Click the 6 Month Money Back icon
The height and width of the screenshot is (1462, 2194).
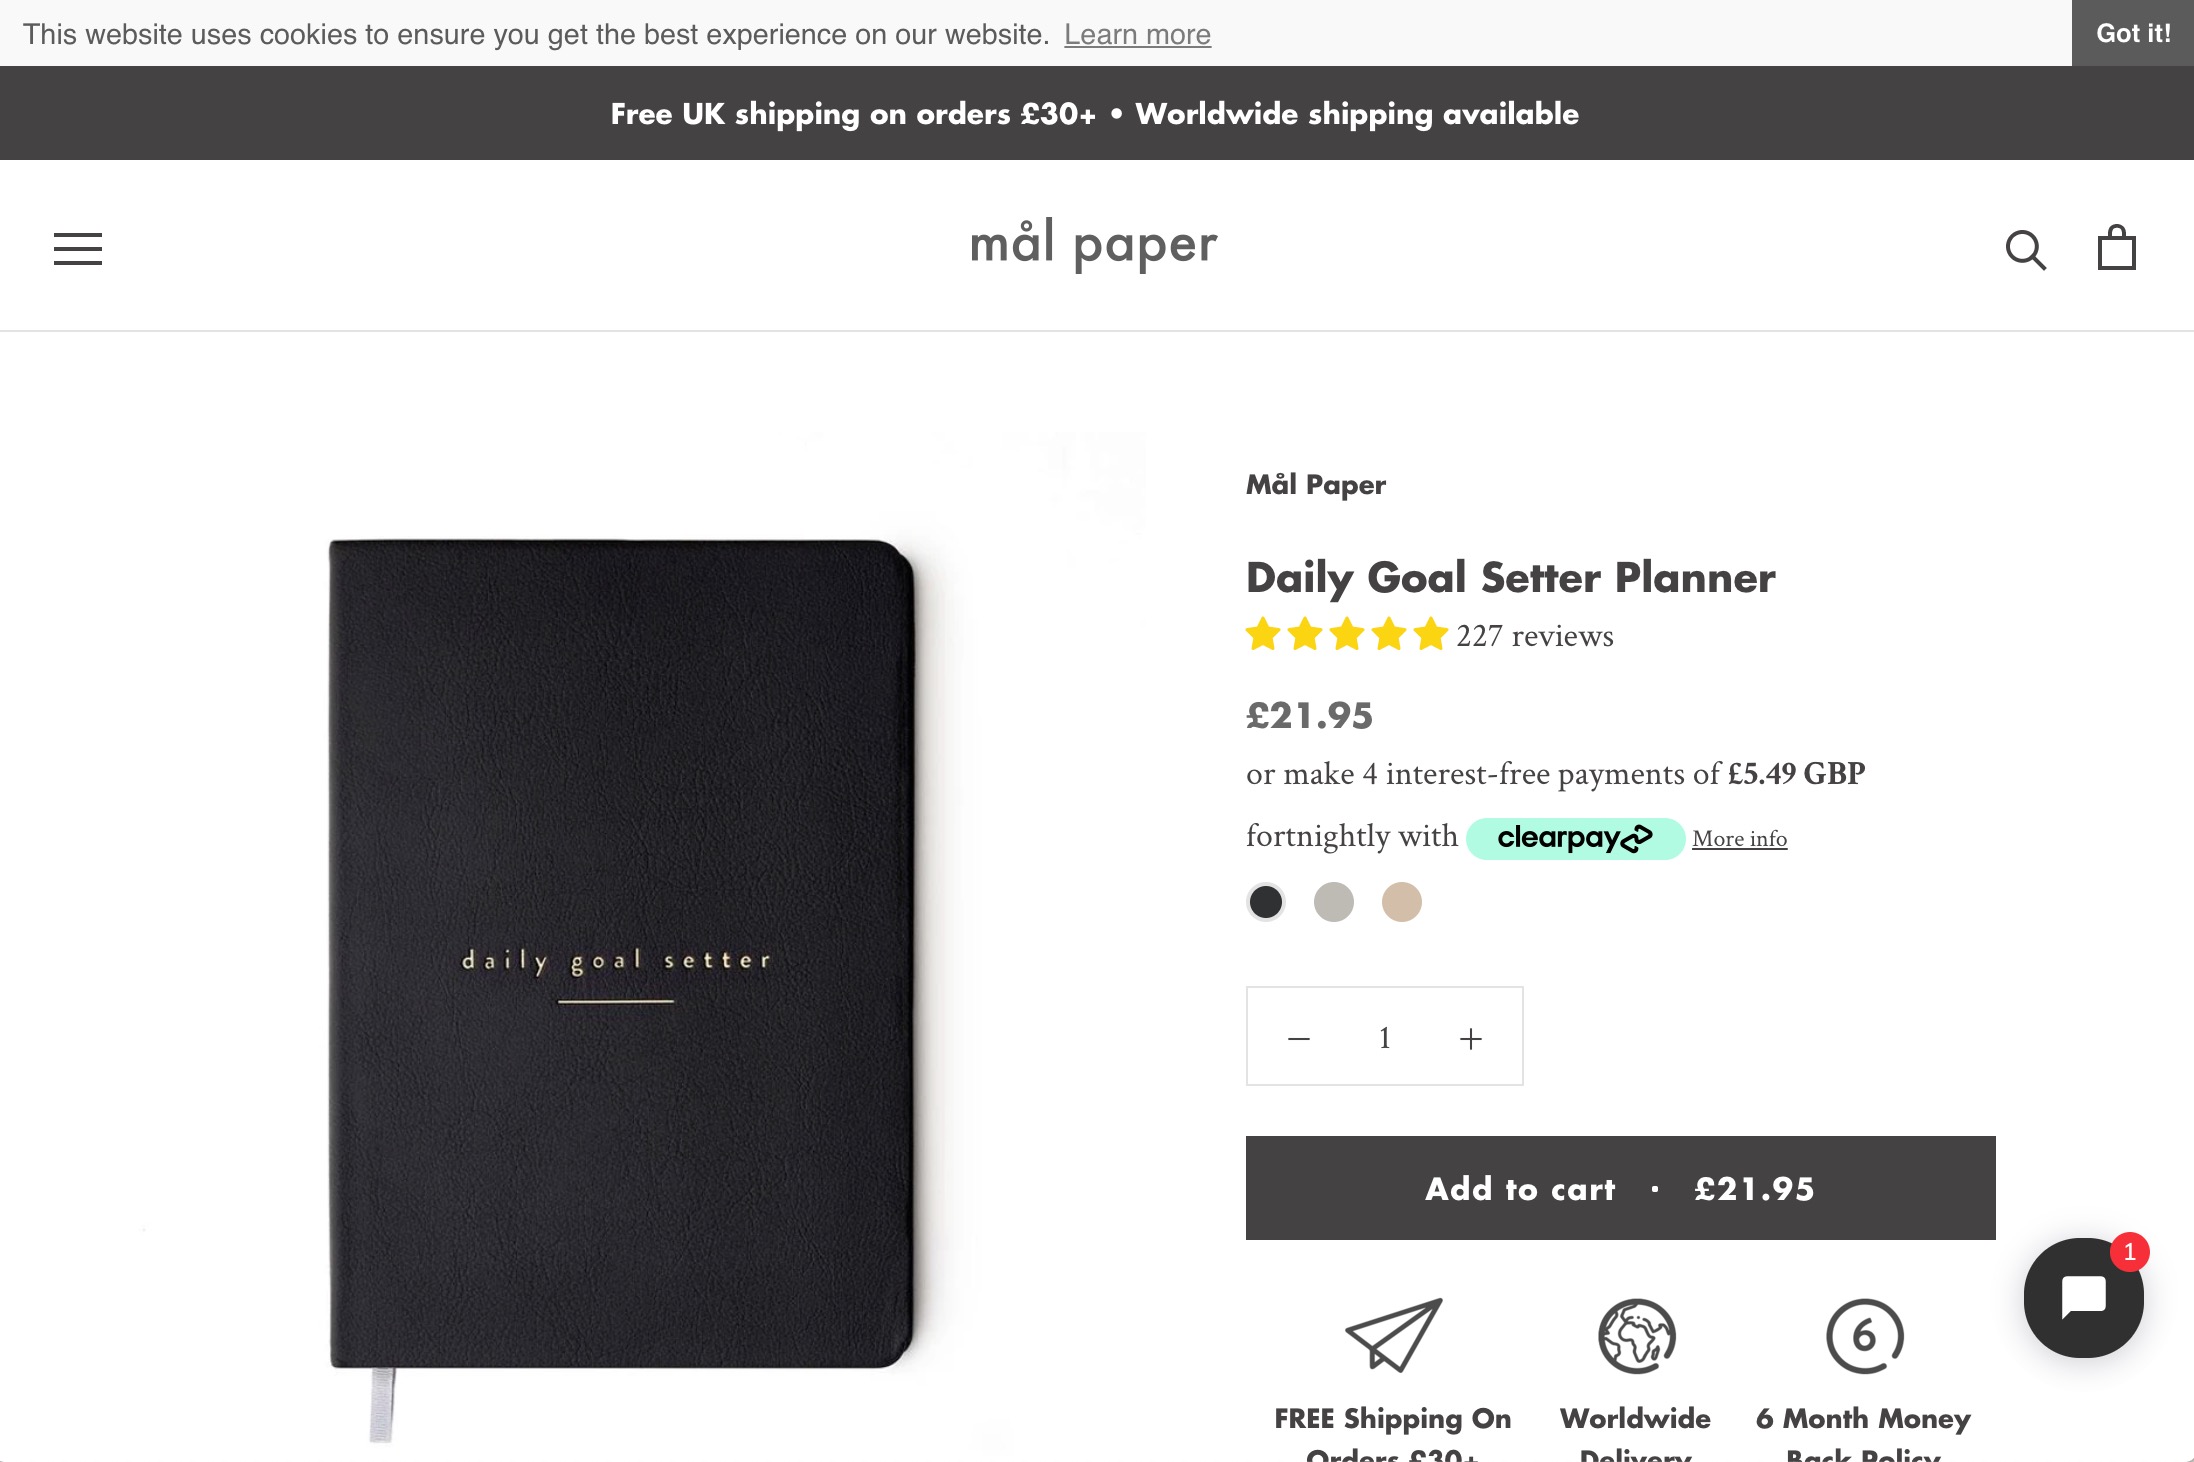pyautogui.click(x=1864, y=1337)
